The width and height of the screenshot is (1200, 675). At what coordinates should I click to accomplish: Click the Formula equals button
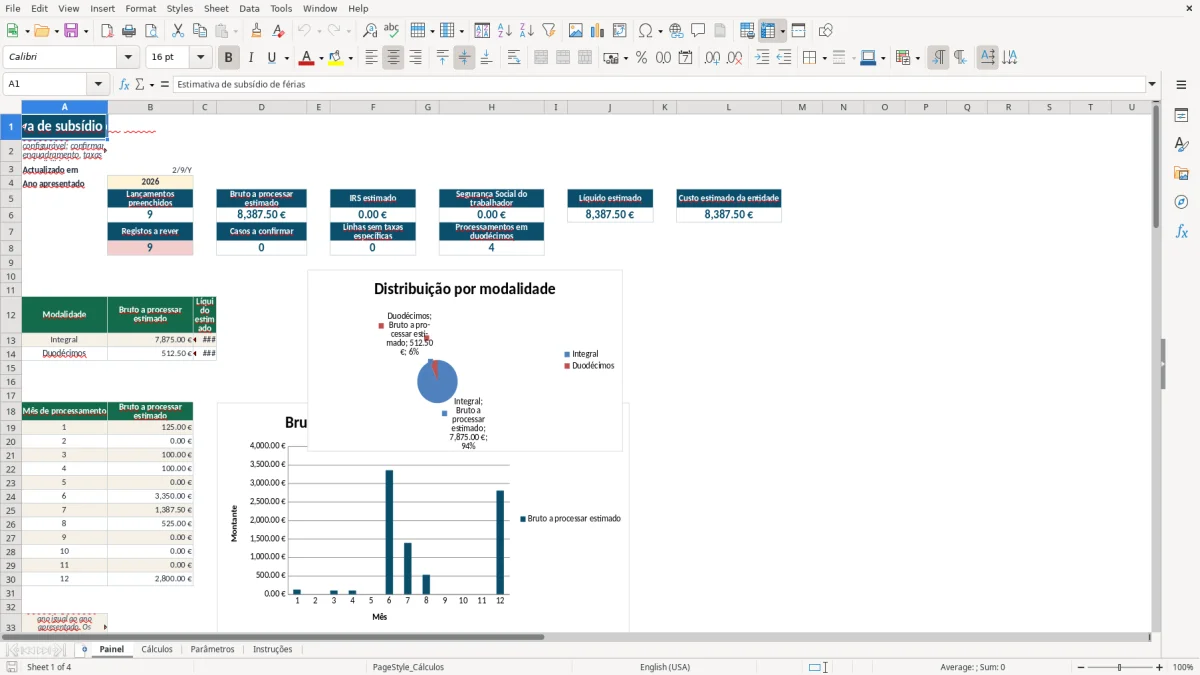click(x=165, y=84)
